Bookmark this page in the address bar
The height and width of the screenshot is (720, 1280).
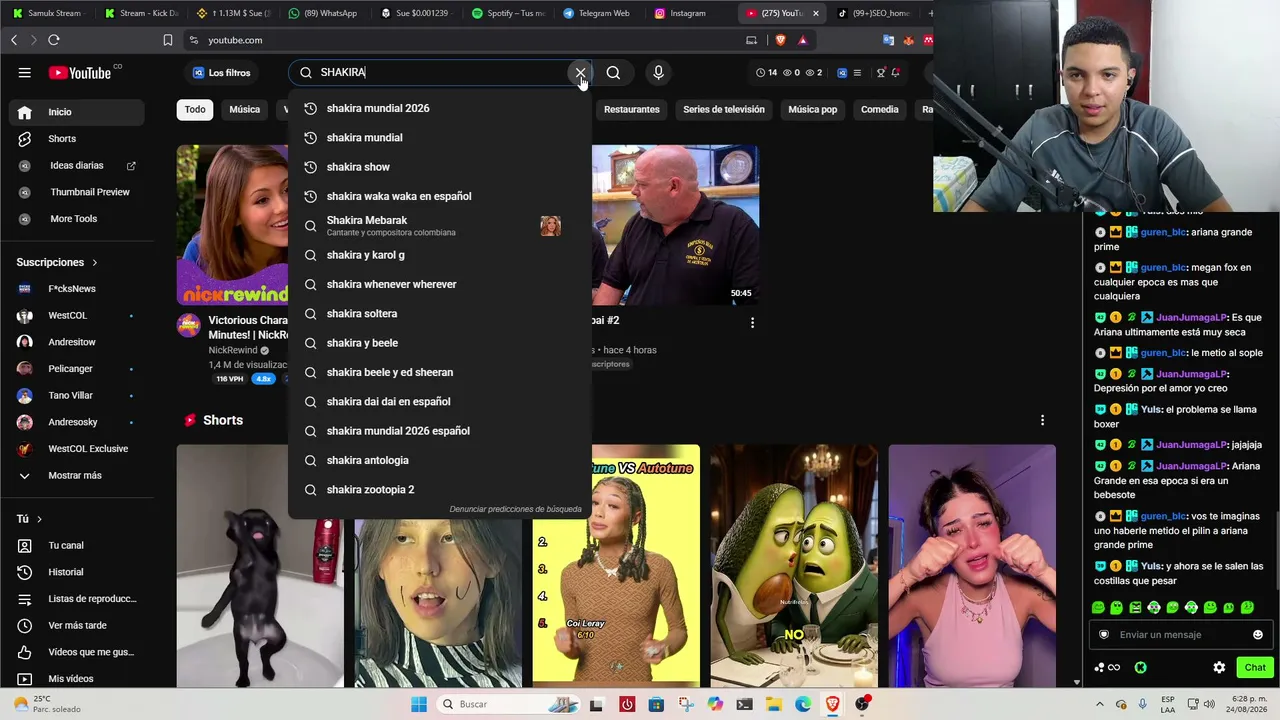[x=167, y=40]
